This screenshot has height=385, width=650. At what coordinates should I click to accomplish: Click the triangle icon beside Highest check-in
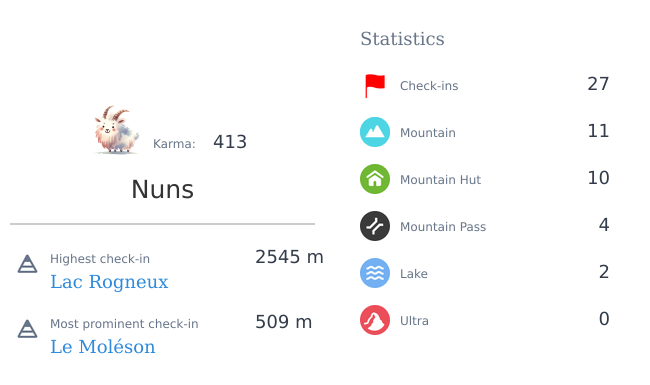point(27,264)
